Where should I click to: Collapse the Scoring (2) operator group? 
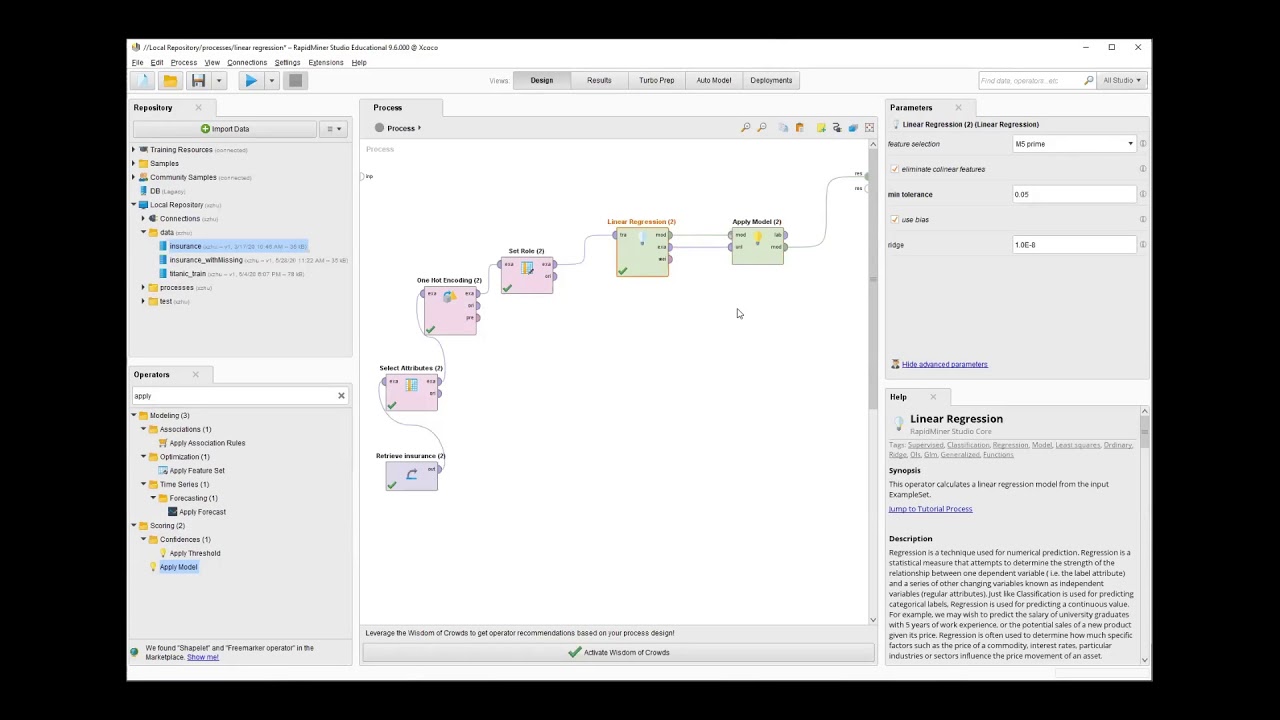(134, 526)
